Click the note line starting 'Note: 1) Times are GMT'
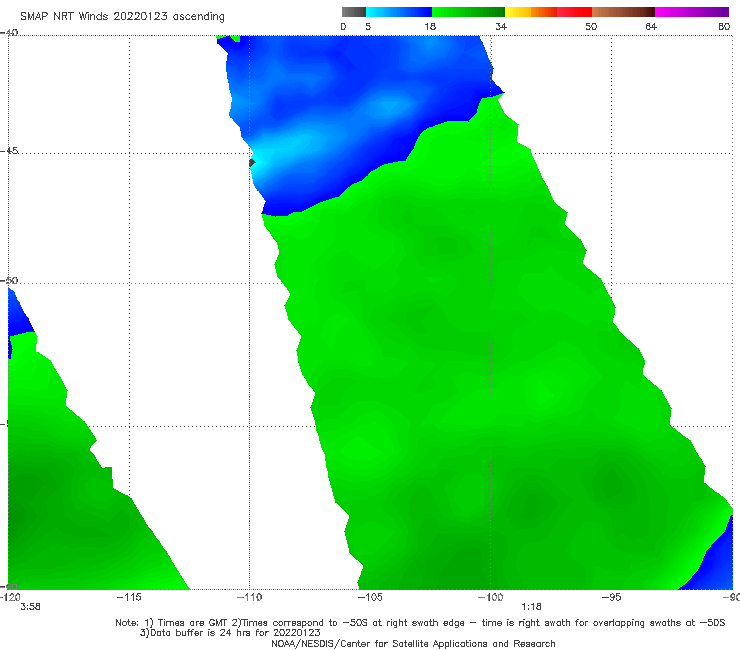This screenshot has height=650, width=740. click(x=420, y=623)
